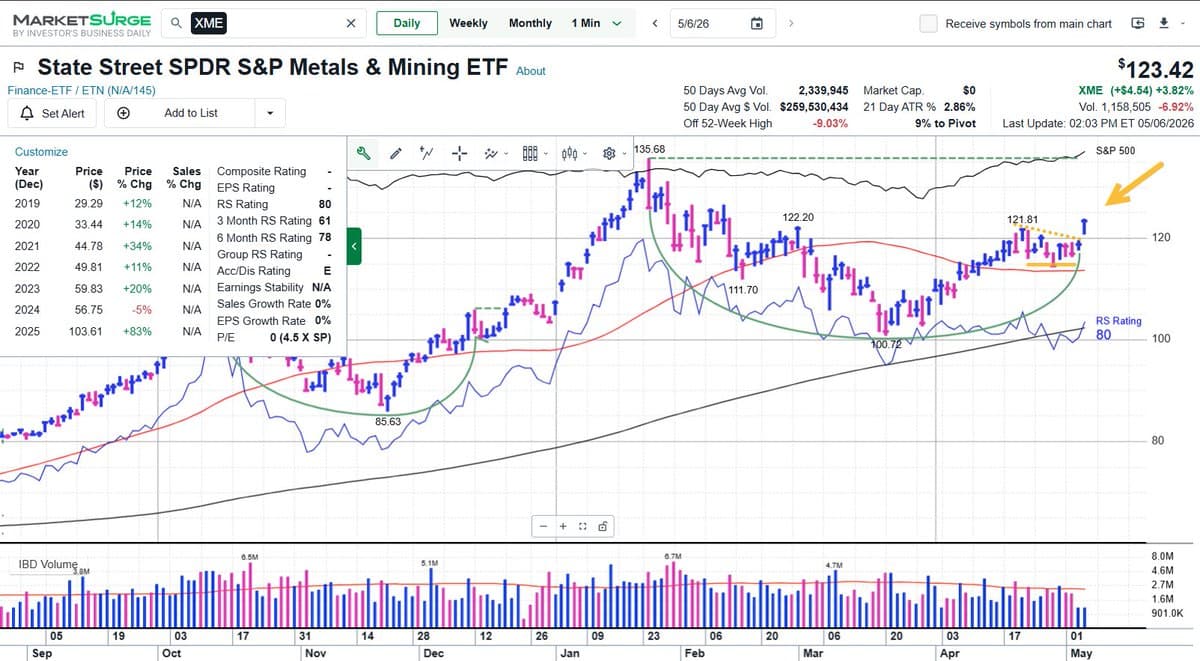Expand pattern recognition dropdown chevron
Screen dimensions: 1200x661
[x=507, y=154]
